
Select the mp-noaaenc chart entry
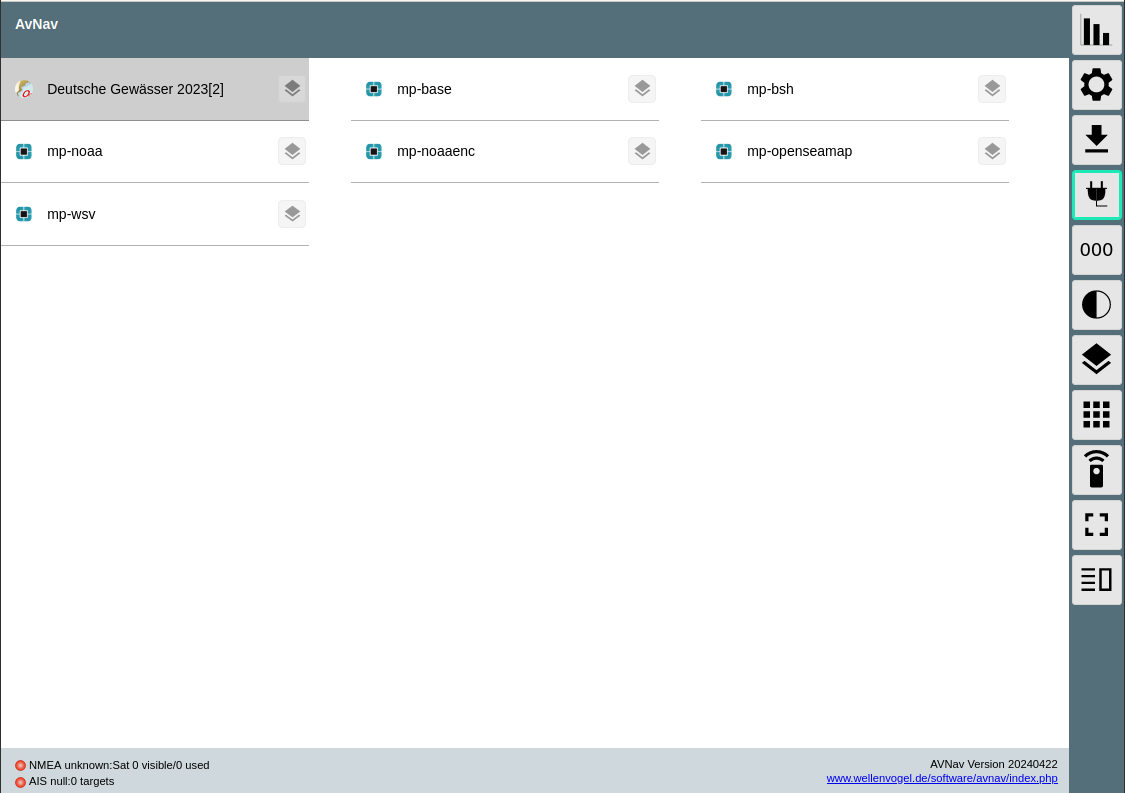point(505,151)
